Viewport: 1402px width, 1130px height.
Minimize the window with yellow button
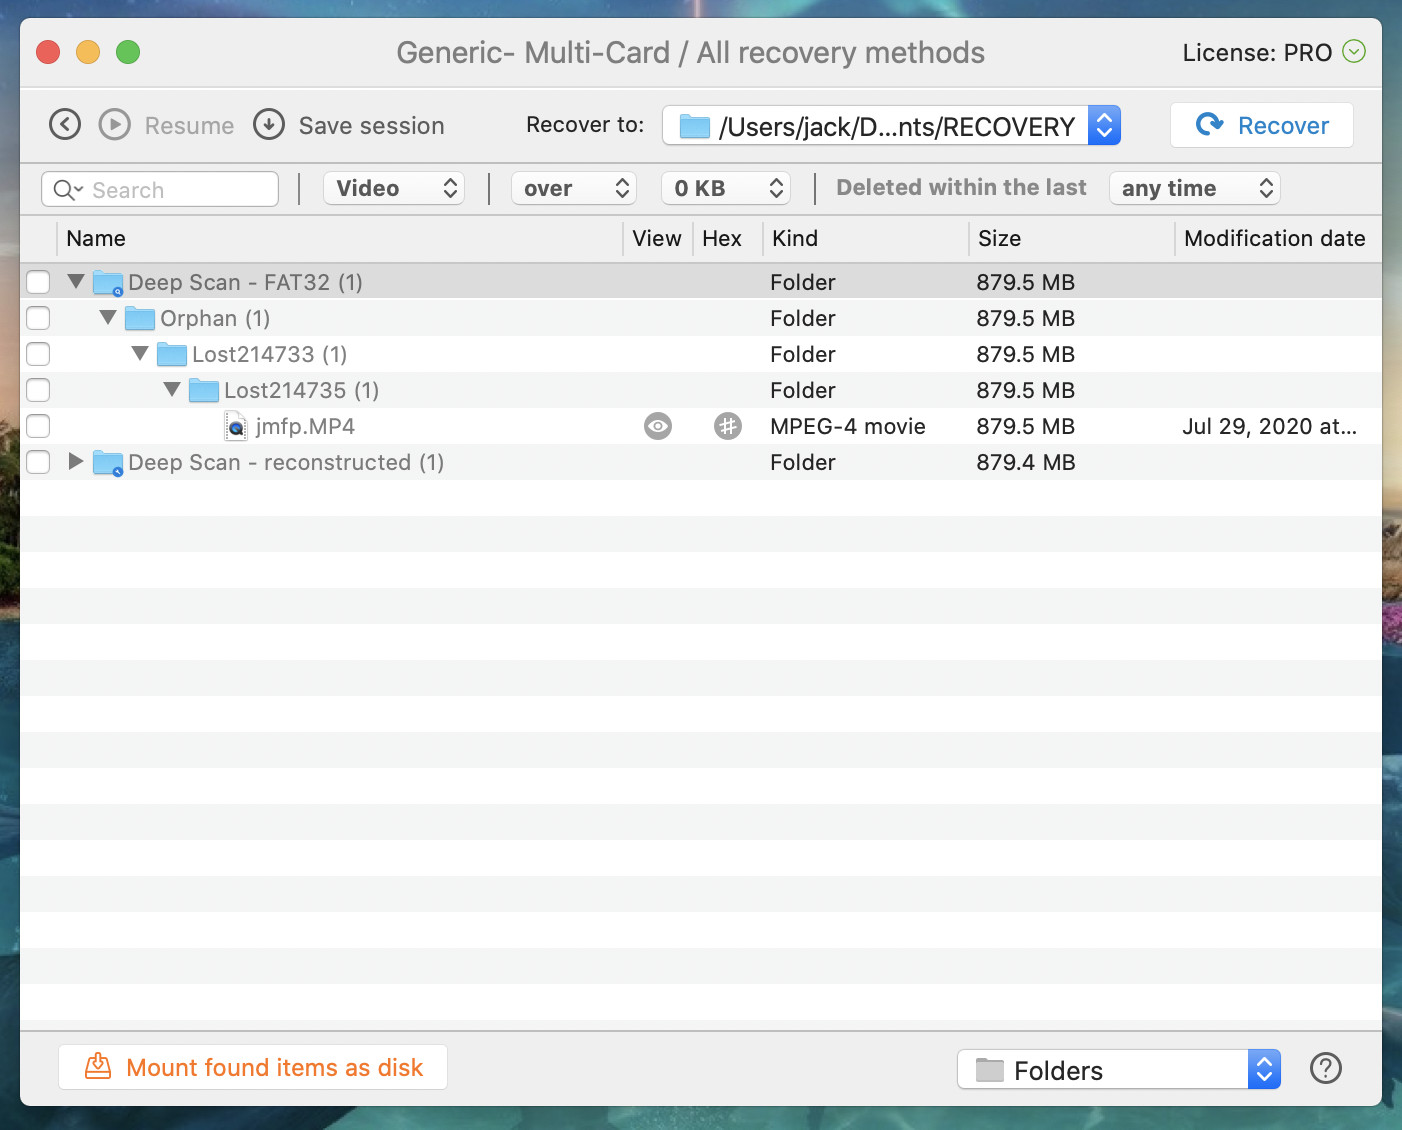tap(88, 51)
